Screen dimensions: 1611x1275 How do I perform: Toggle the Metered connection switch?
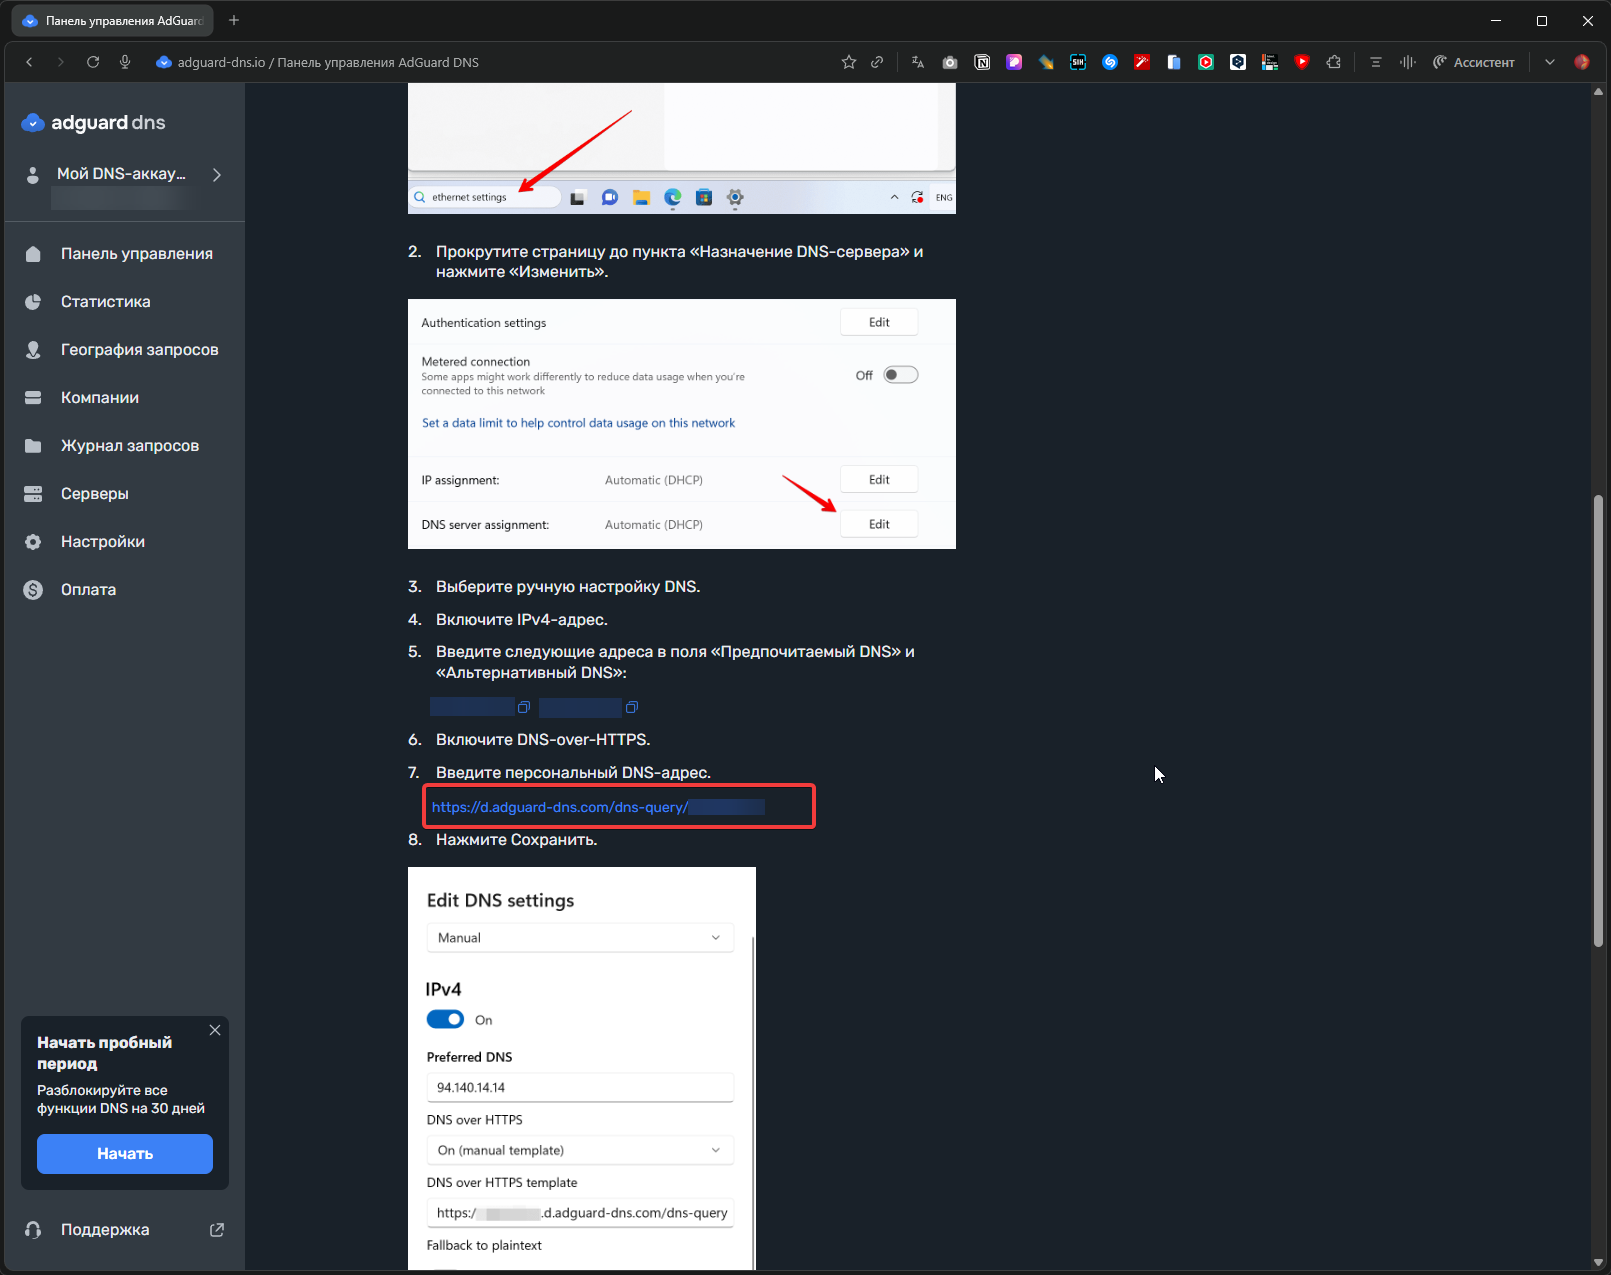(900, 375)
